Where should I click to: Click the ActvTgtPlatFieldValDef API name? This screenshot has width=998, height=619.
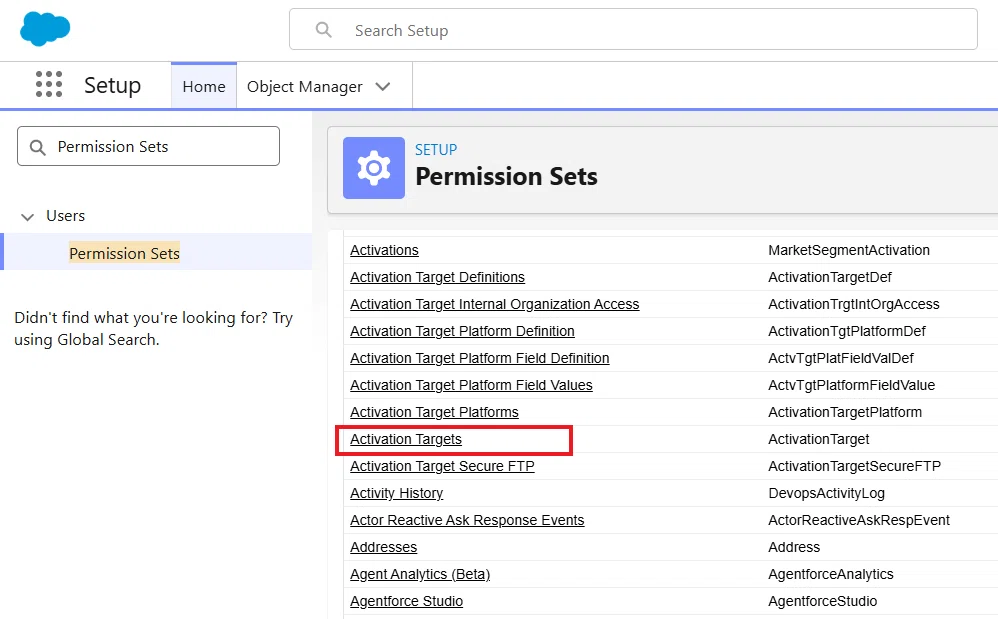tap(841, 358)
